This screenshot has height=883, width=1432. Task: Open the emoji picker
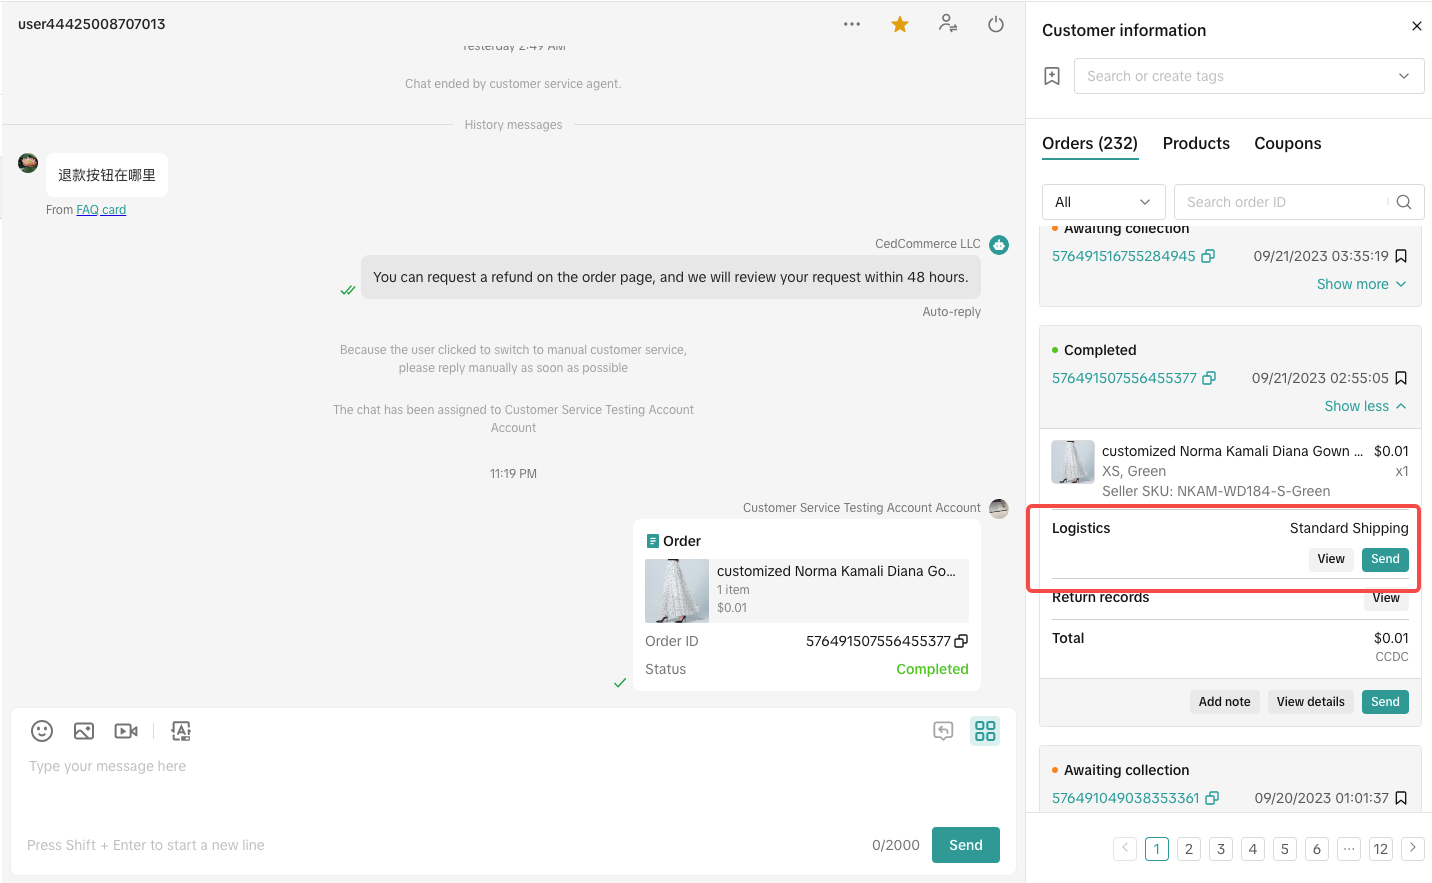pos(42,731)
